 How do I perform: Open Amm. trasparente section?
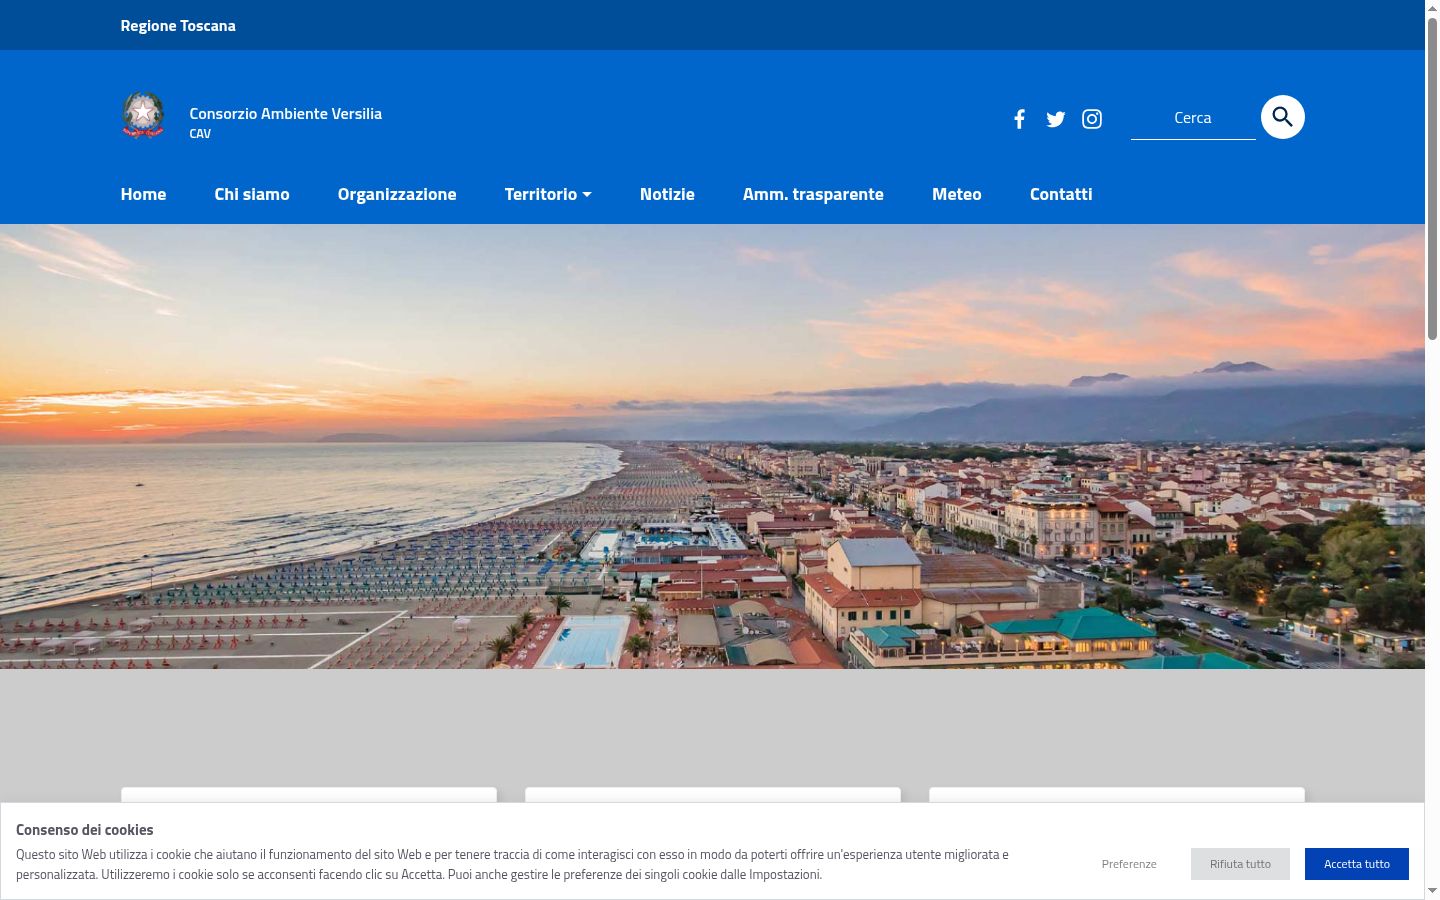[813, 194]
